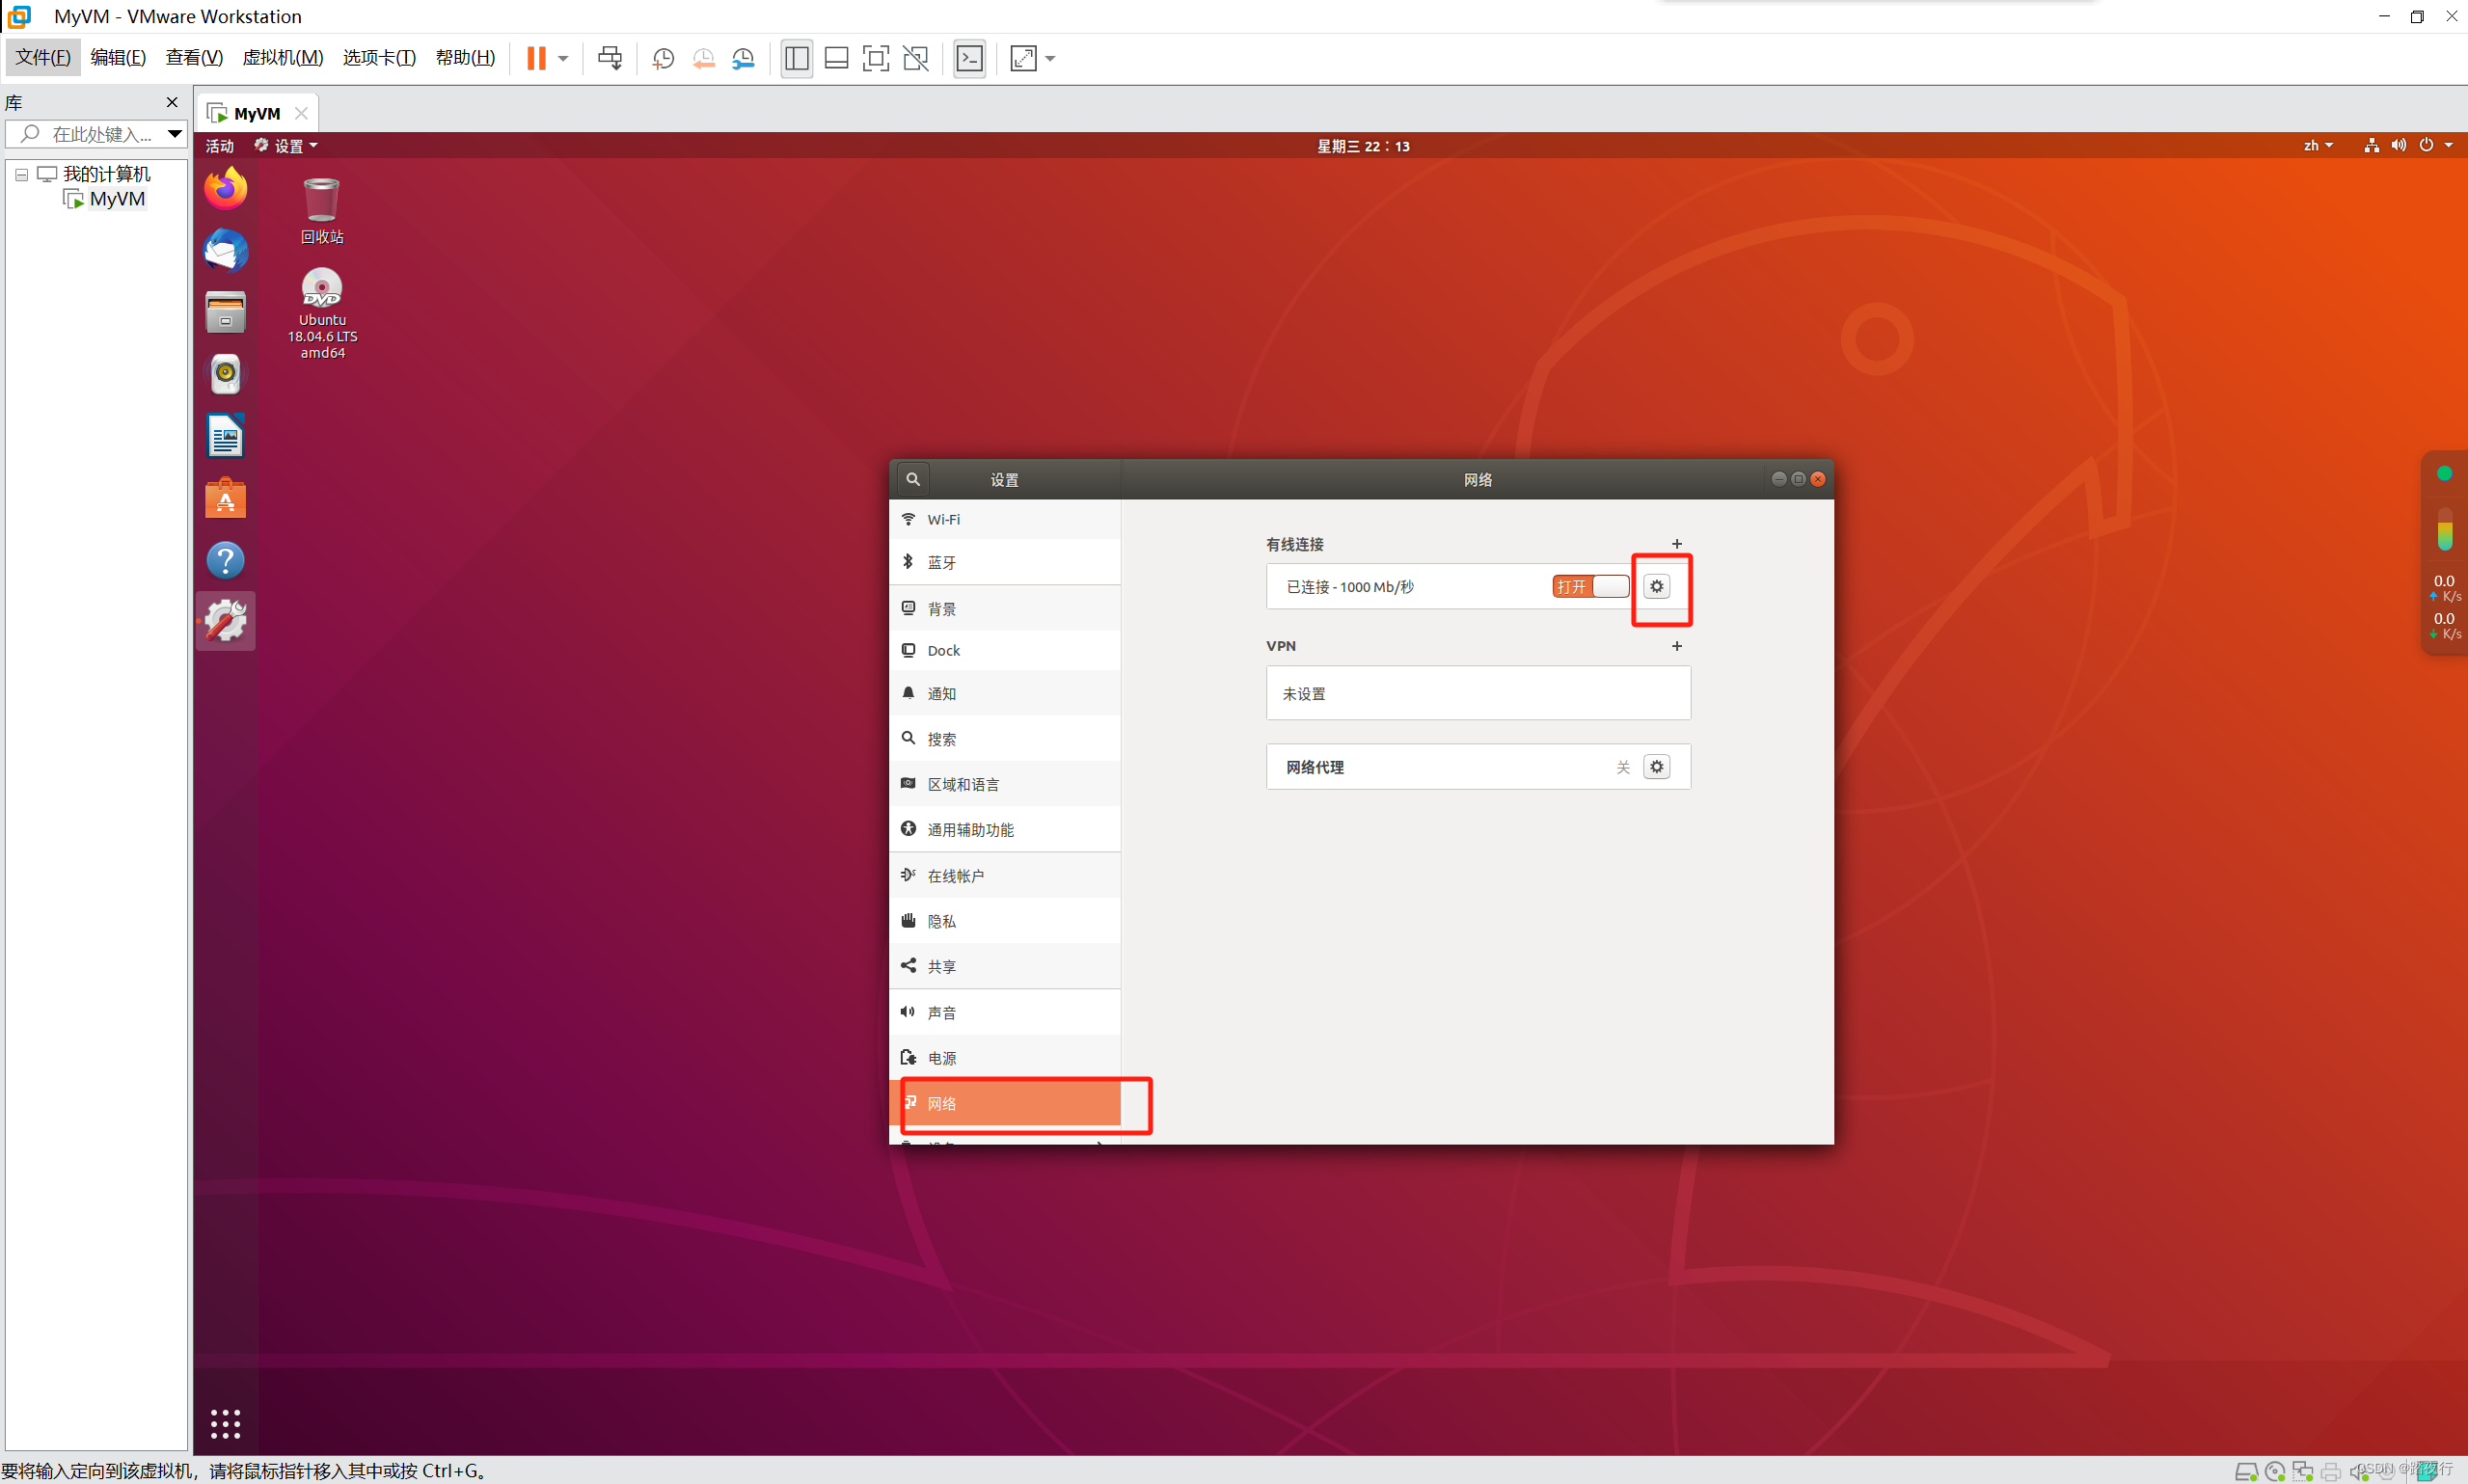Launch Thunderbird mail from the dock

(x=226, y=250)
